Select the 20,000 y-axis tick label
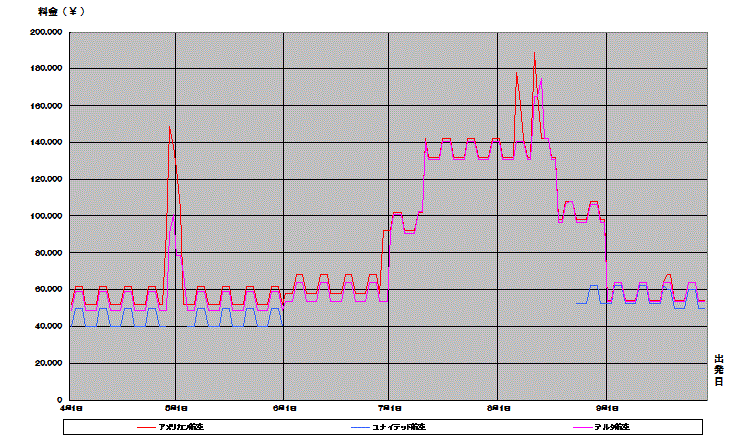This screenshot has width=729, height=446. (49, 364)
